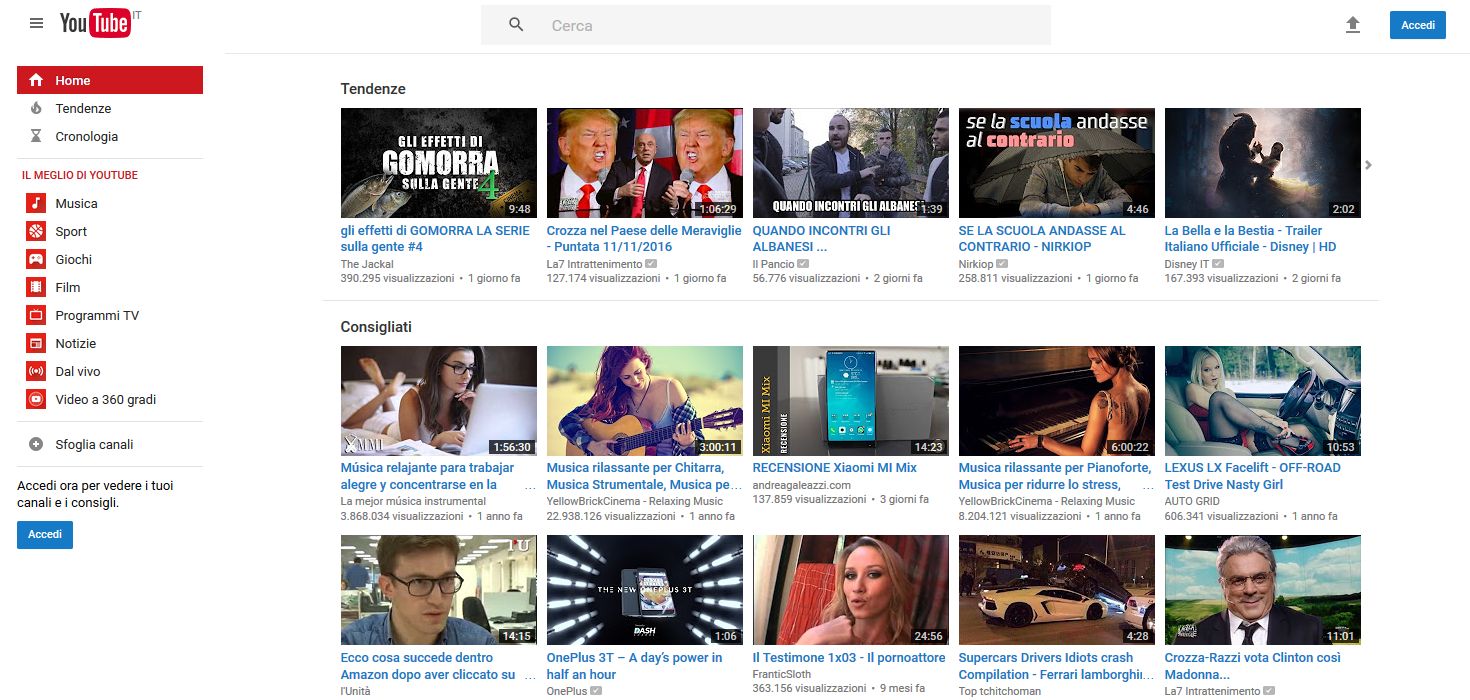
Task: Click the Dal vivo broadcast icon
Action: point(36,371)
